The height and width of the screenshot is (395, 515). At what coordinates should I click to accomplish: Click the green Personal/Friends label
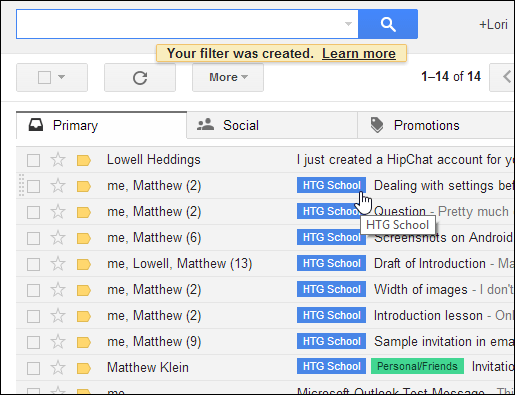[417, 366]
